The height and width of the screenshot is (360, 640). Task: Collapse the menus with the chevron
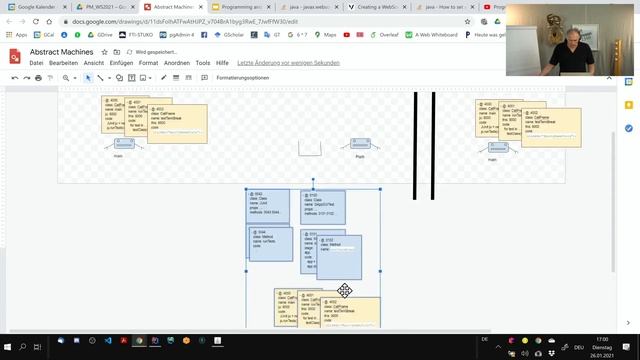609,78
